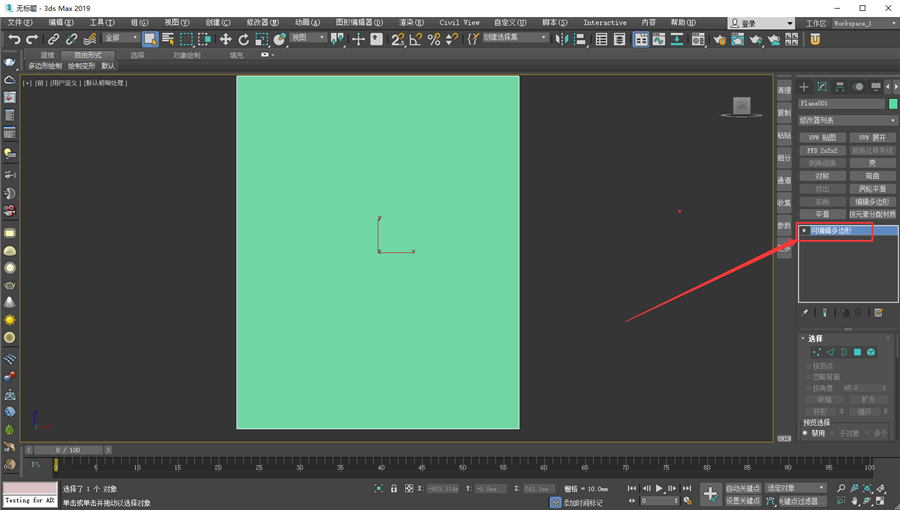
Task: Switch to the 建模 ribbon tab
Action: (x=48, y=55)
